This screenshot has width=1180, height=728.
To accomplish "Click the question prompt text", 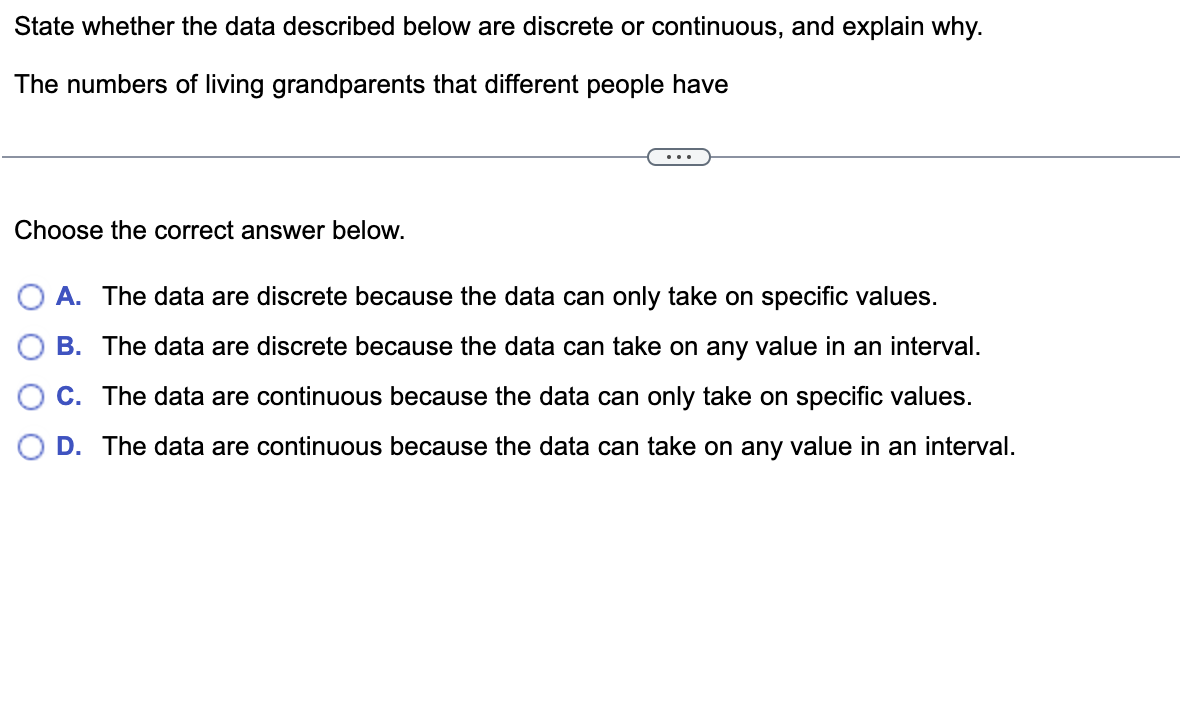I will (498, 26).
